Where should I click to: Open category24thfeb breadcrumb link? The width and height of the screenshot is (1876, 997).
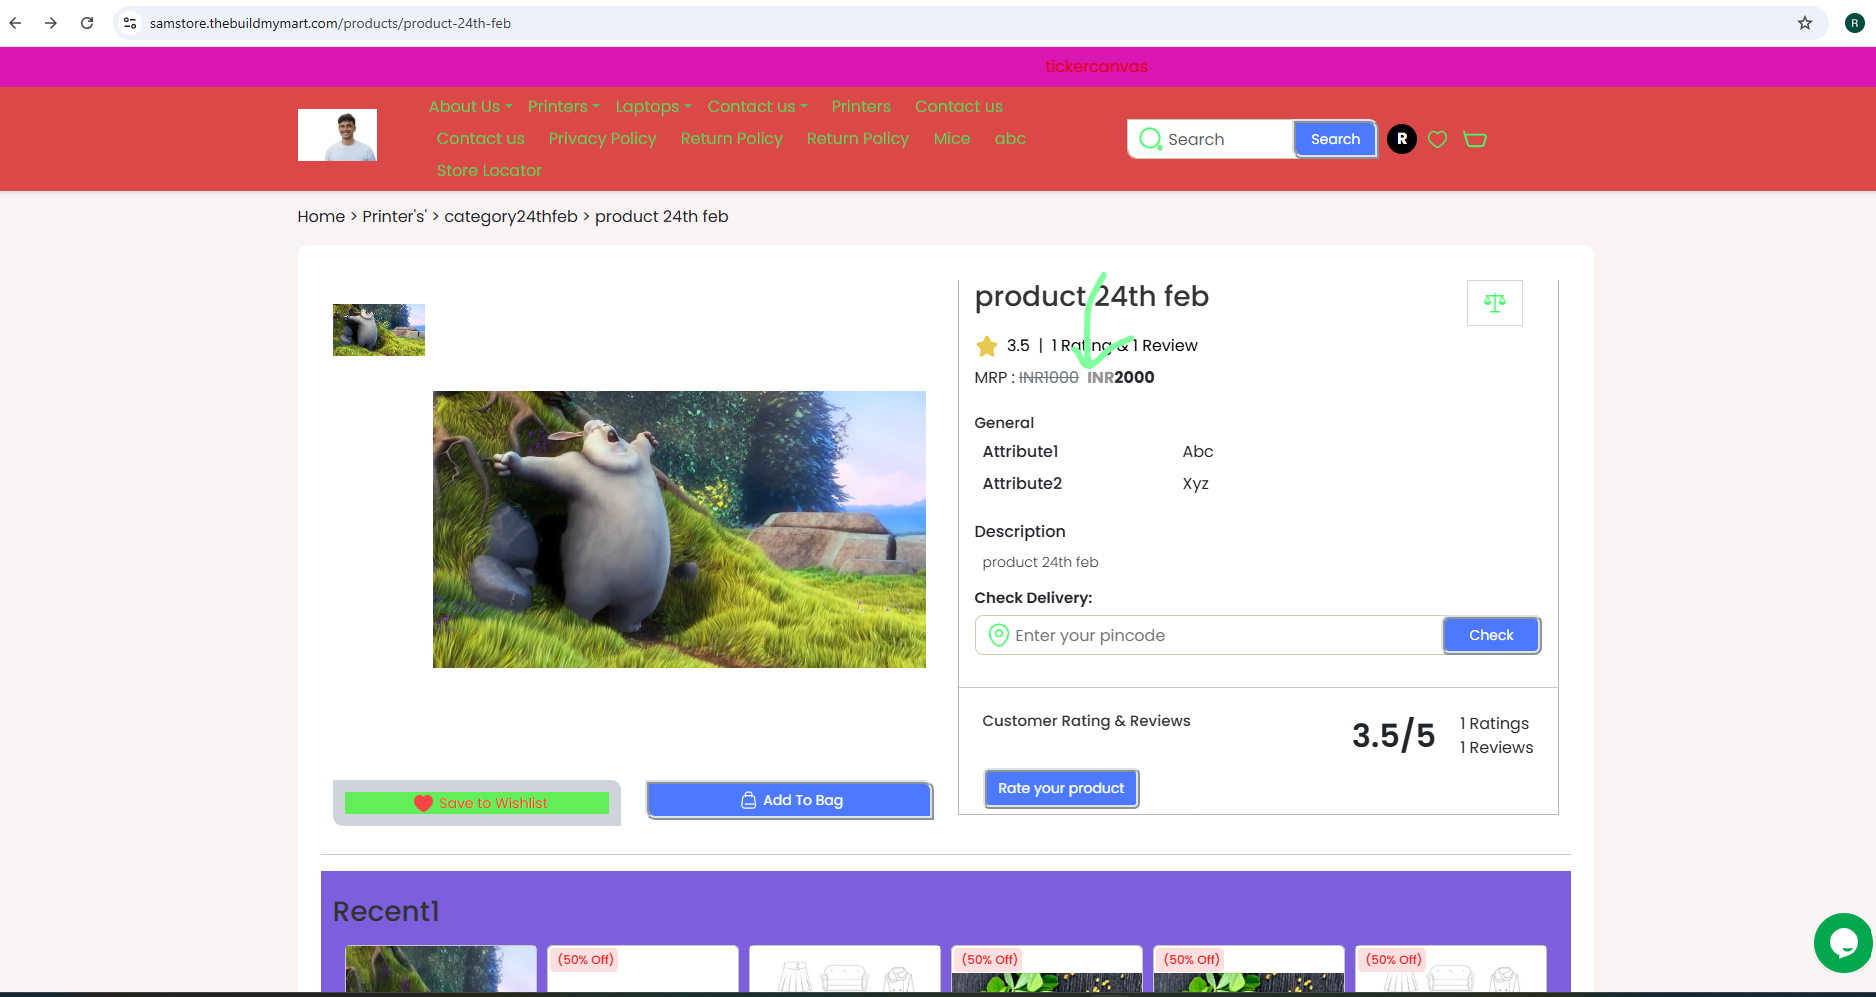(x=511, y=217)
